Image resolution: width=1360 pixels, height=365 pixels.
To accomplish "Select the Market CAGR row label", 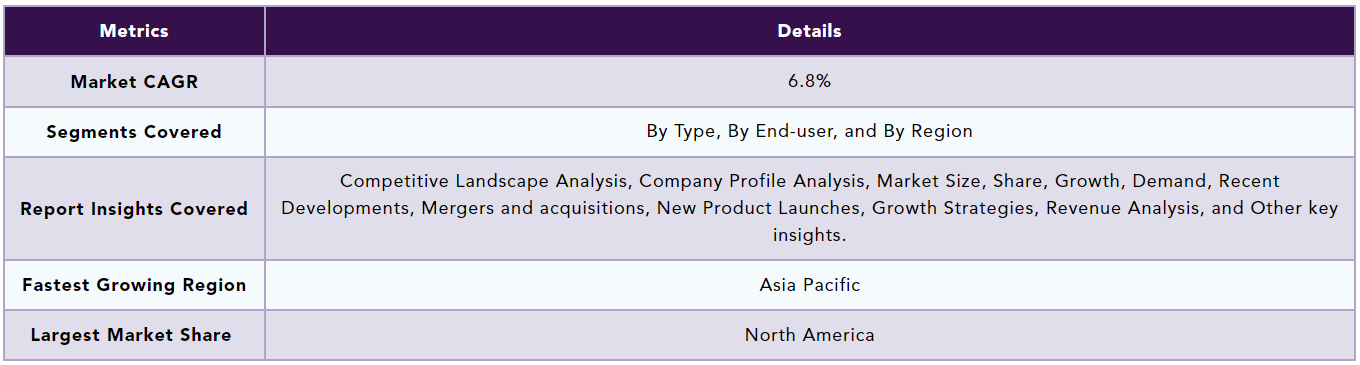I will pyautogui.click(x=134, y=82).
